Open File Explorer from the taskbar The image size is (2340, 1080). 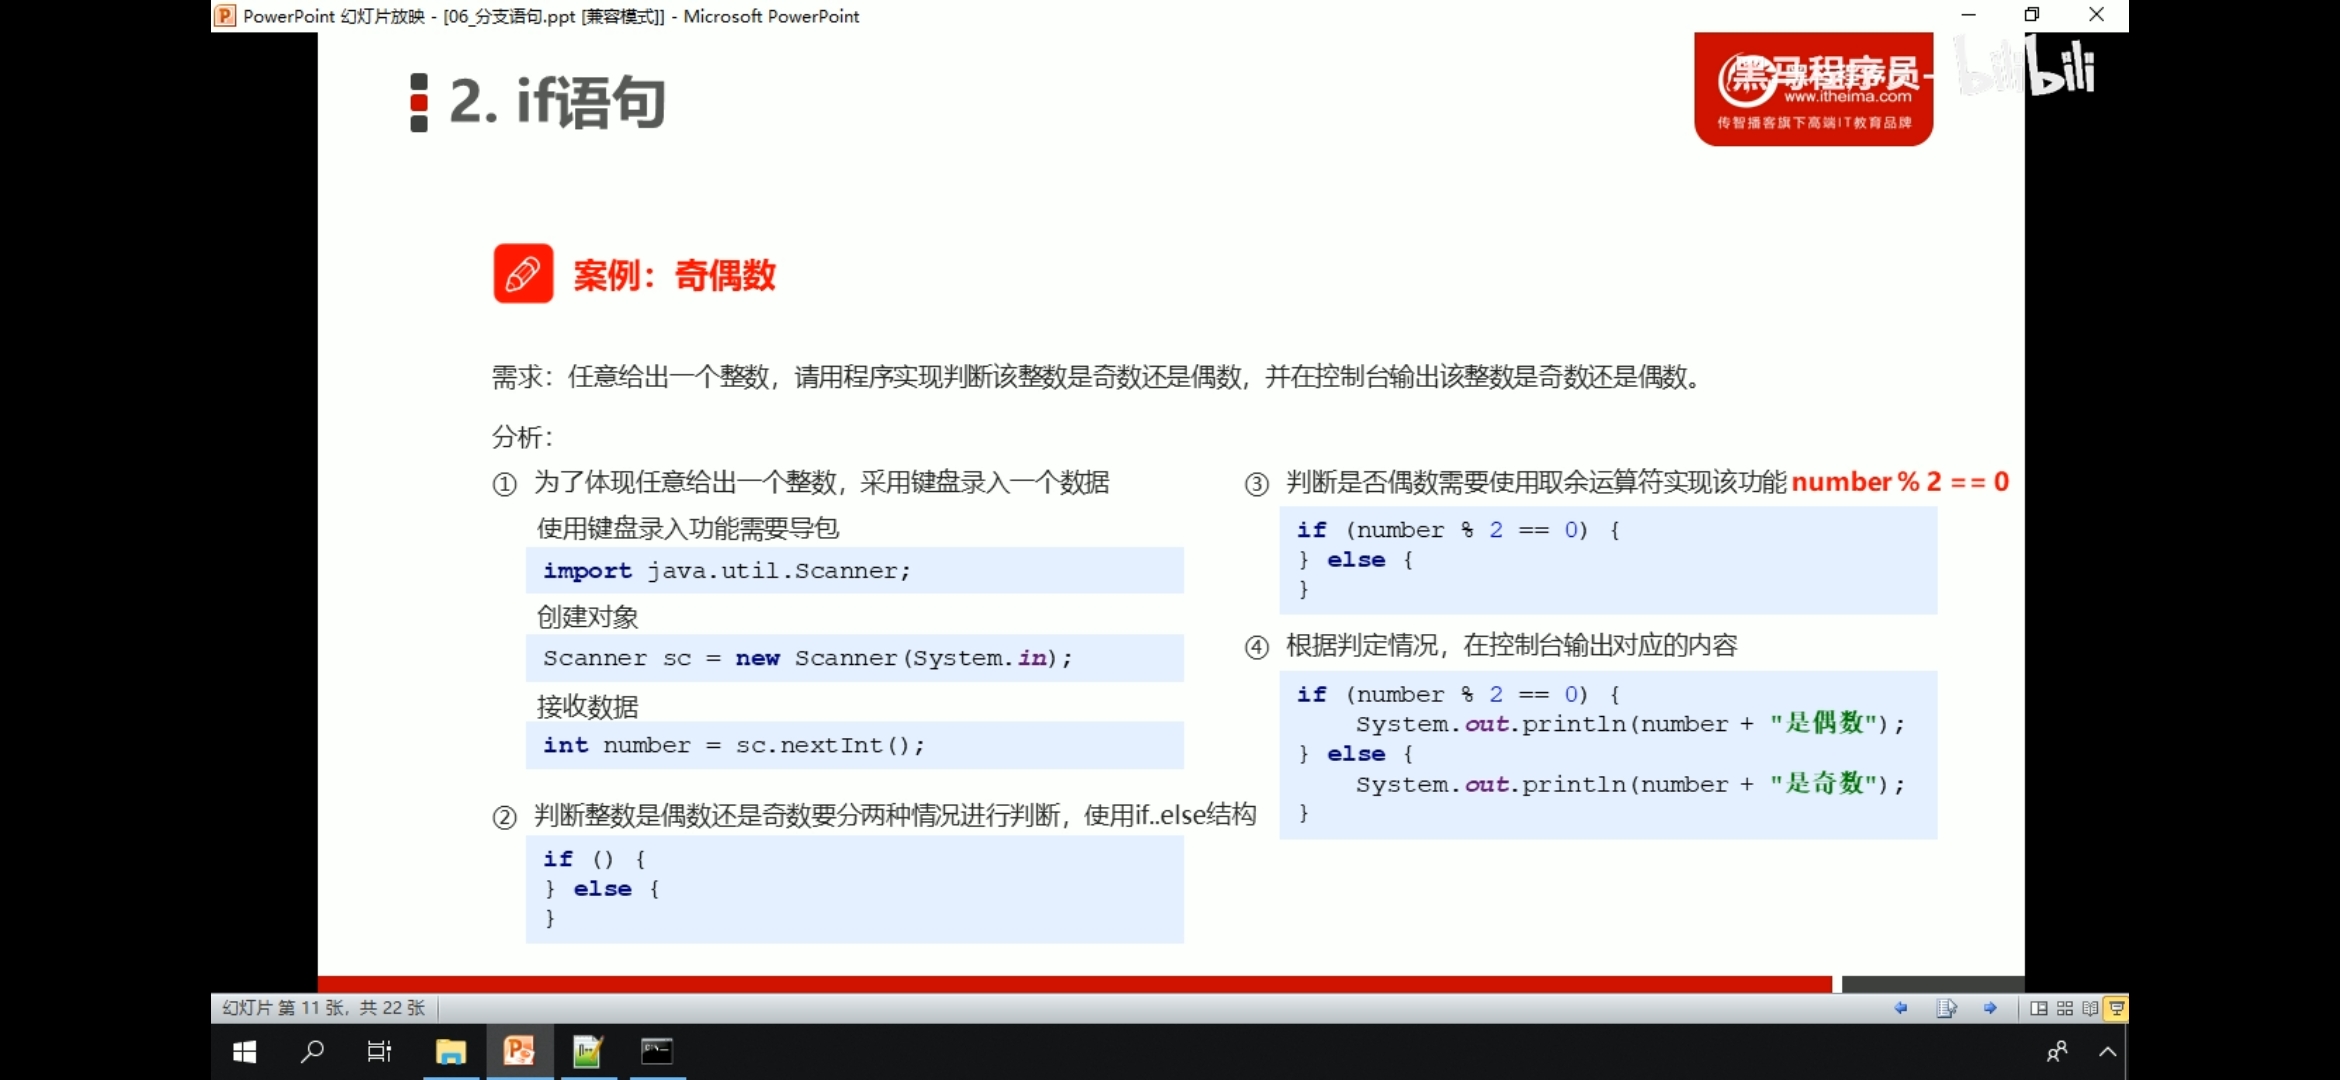tap(451, 1052)
